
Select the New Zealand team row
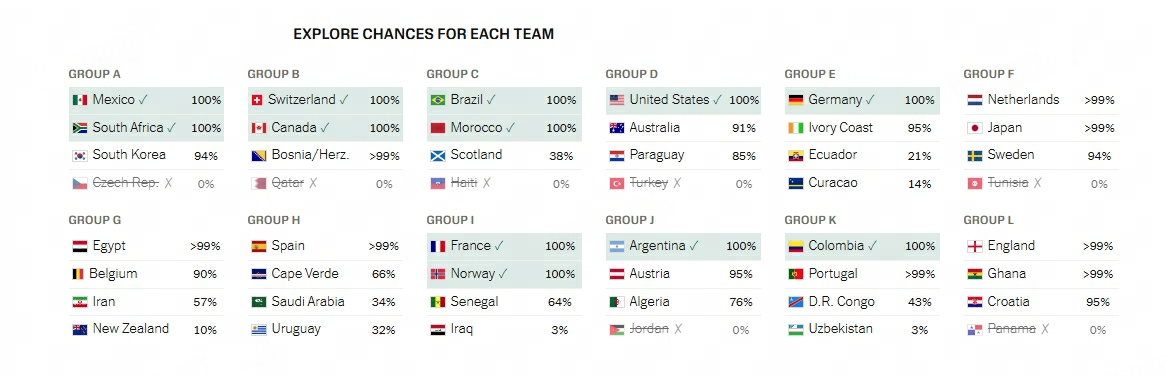pyautogui.click(x=146, y=329)
